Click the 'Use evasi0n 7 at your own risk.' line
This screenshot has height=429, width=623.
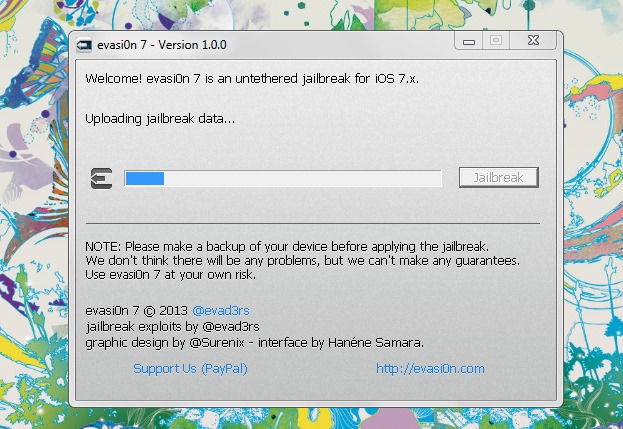click(x=170, y=274)
